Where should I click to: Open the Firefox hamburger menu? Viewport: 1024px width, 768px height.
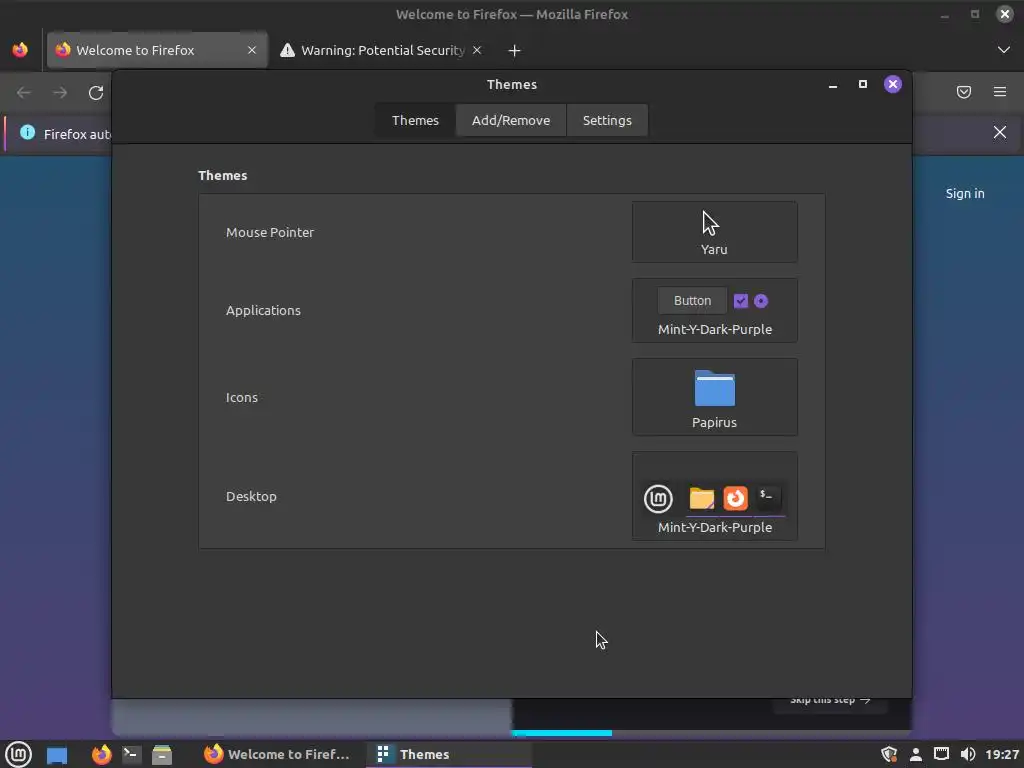pyautogui.click(x=1000, y=92)
